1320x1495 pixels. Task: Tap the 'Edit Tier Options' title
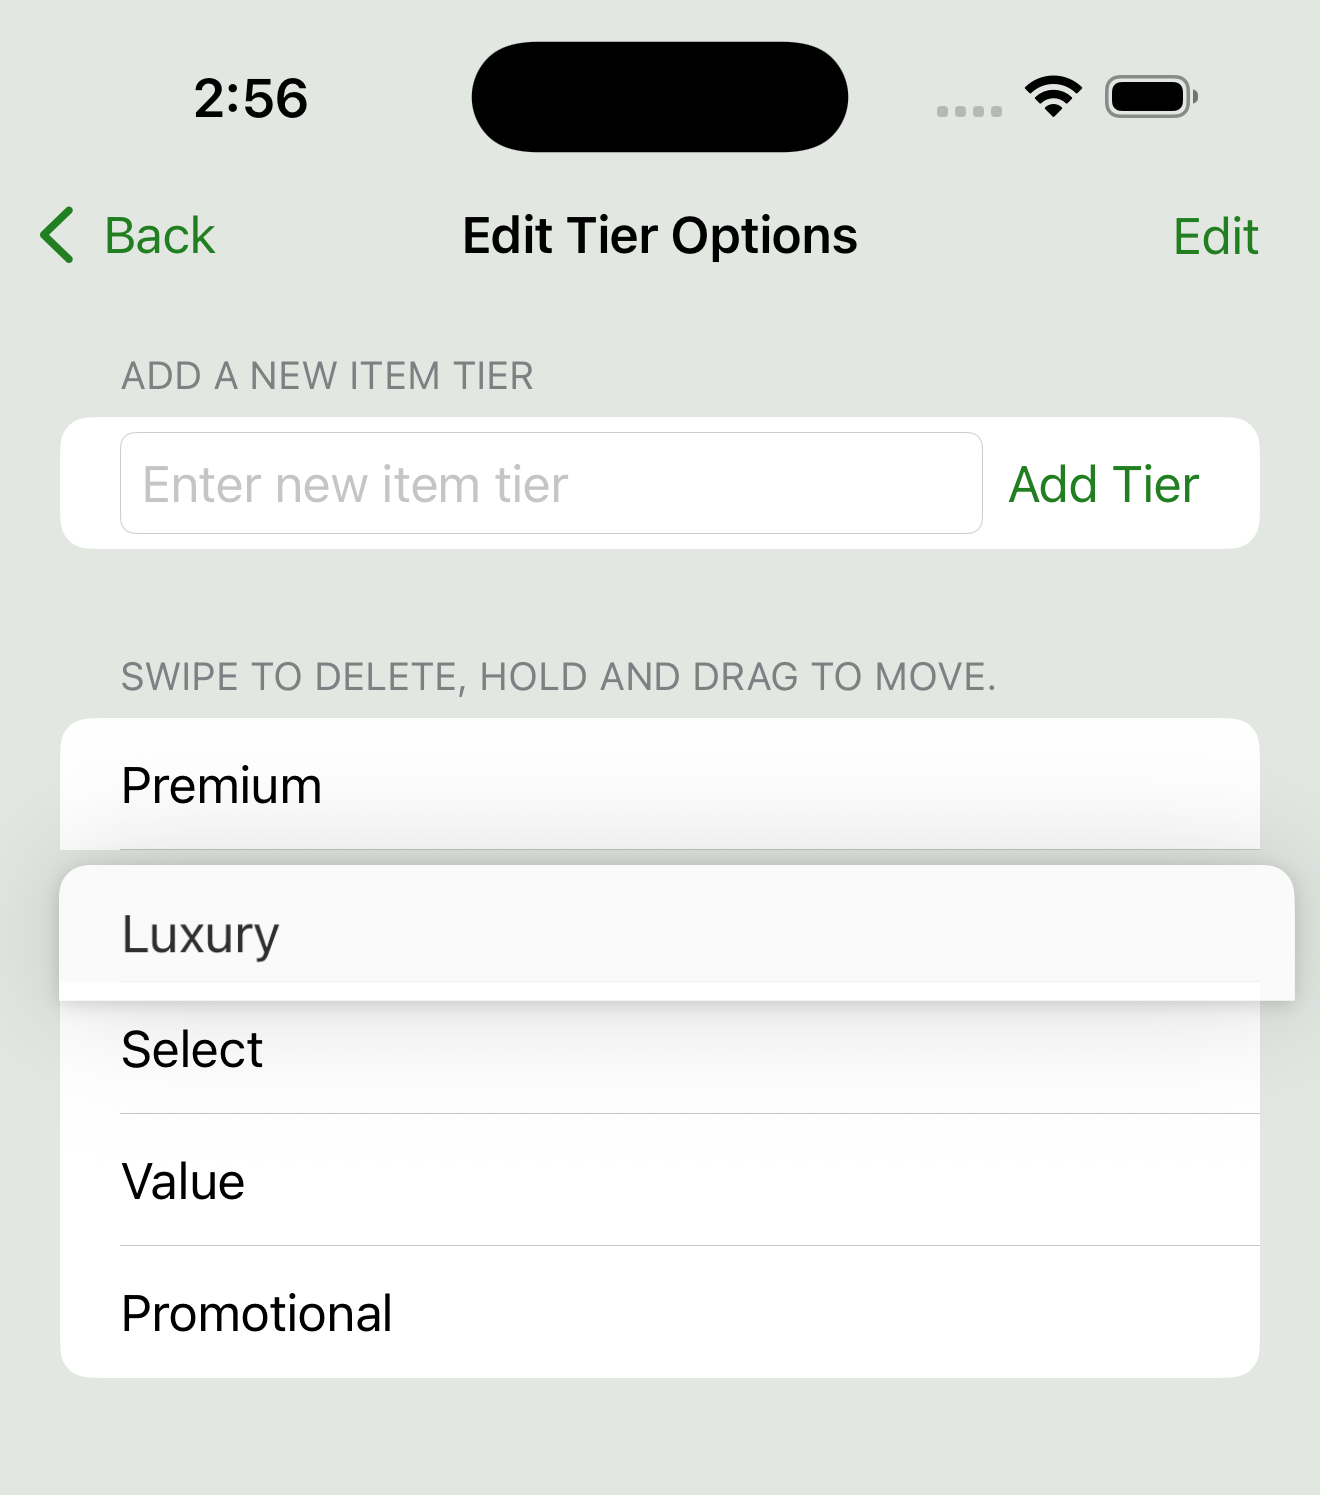click(660, 236)
